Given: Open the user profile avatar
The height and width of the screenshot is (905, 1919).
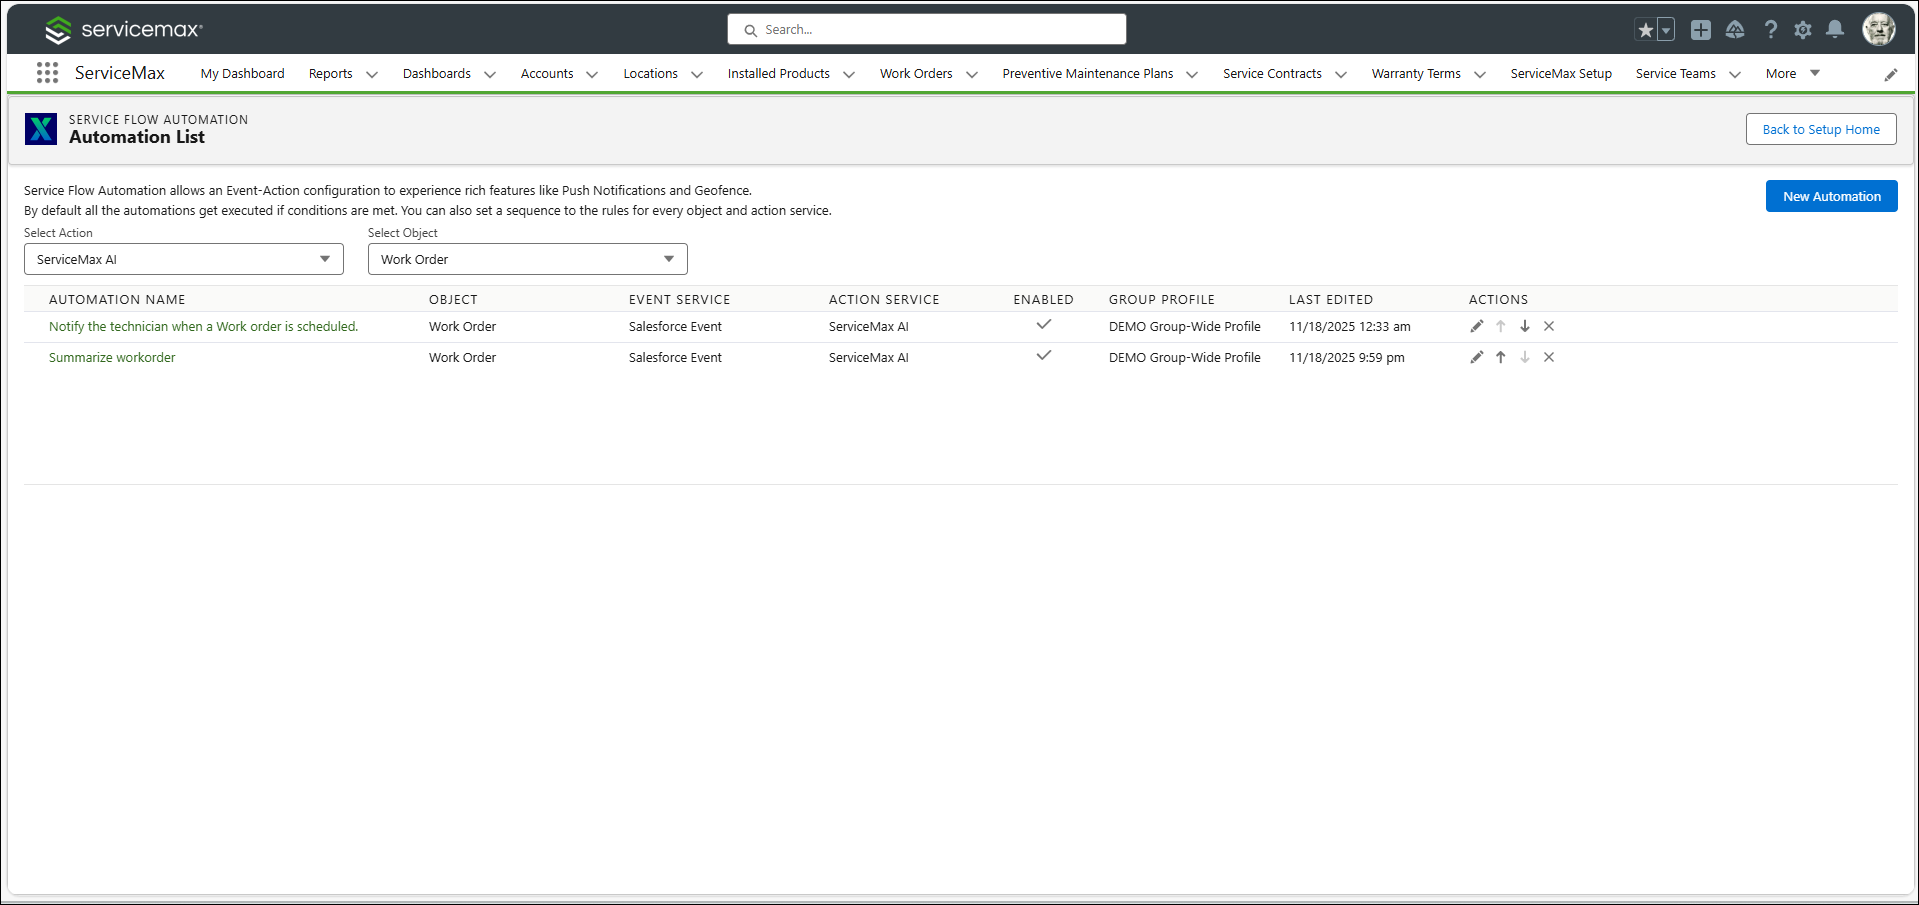Looking at the screenshot, I should (x=1879, y=29).
